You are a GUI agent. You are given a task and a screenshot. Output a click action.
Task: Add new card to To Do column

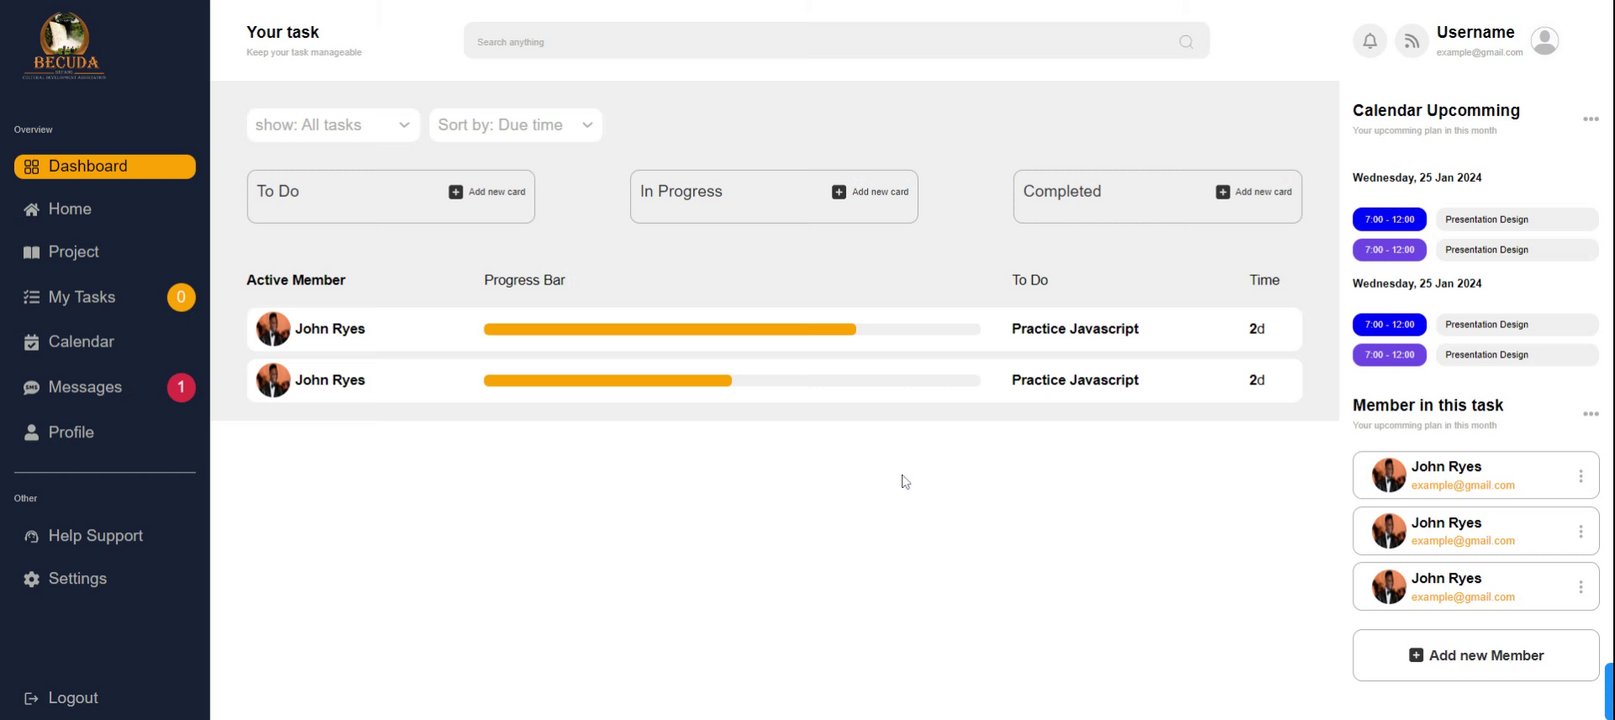coord(487,192)
